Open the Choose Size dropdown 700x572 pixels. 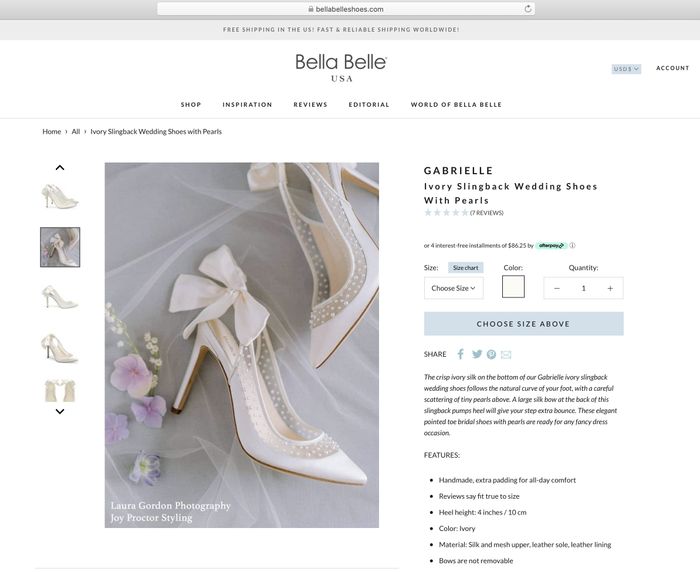[453, 288]
